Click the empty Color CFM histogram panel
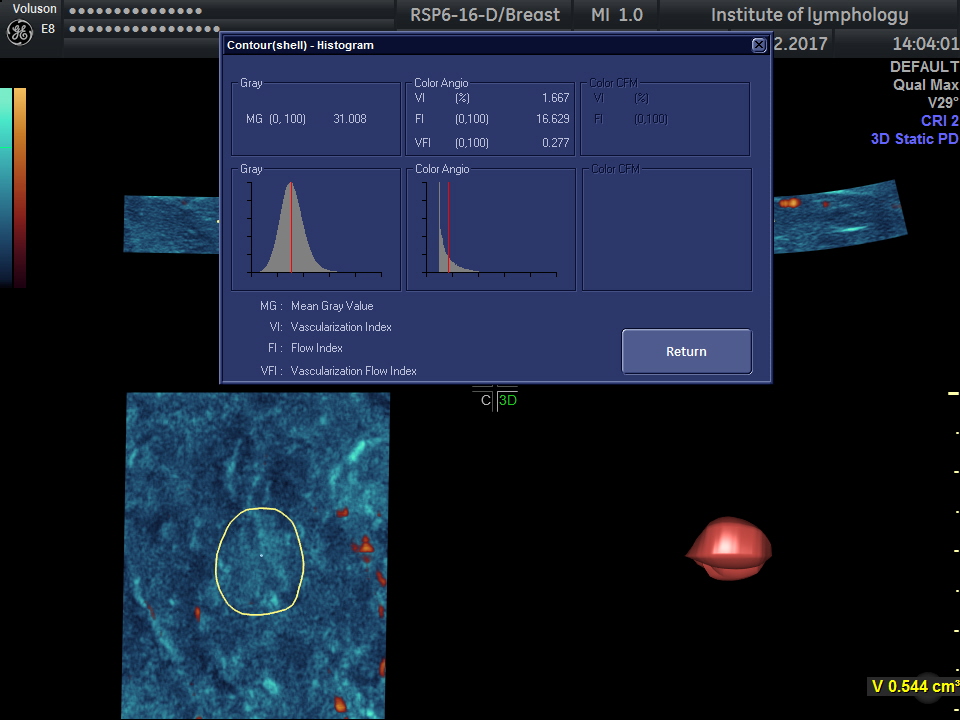The height and width of the screenshot is (720, 960). (x=666, y=229)
